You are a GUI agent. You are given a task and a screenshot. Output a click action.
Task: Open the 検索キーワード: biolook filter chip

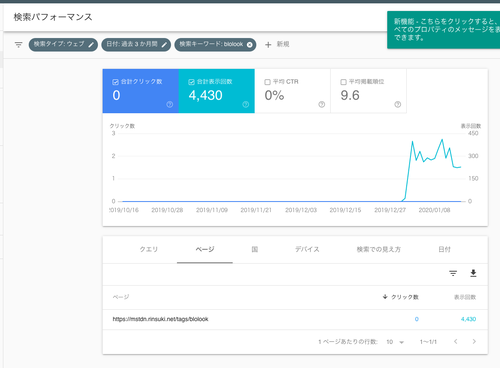click(215, 45)
